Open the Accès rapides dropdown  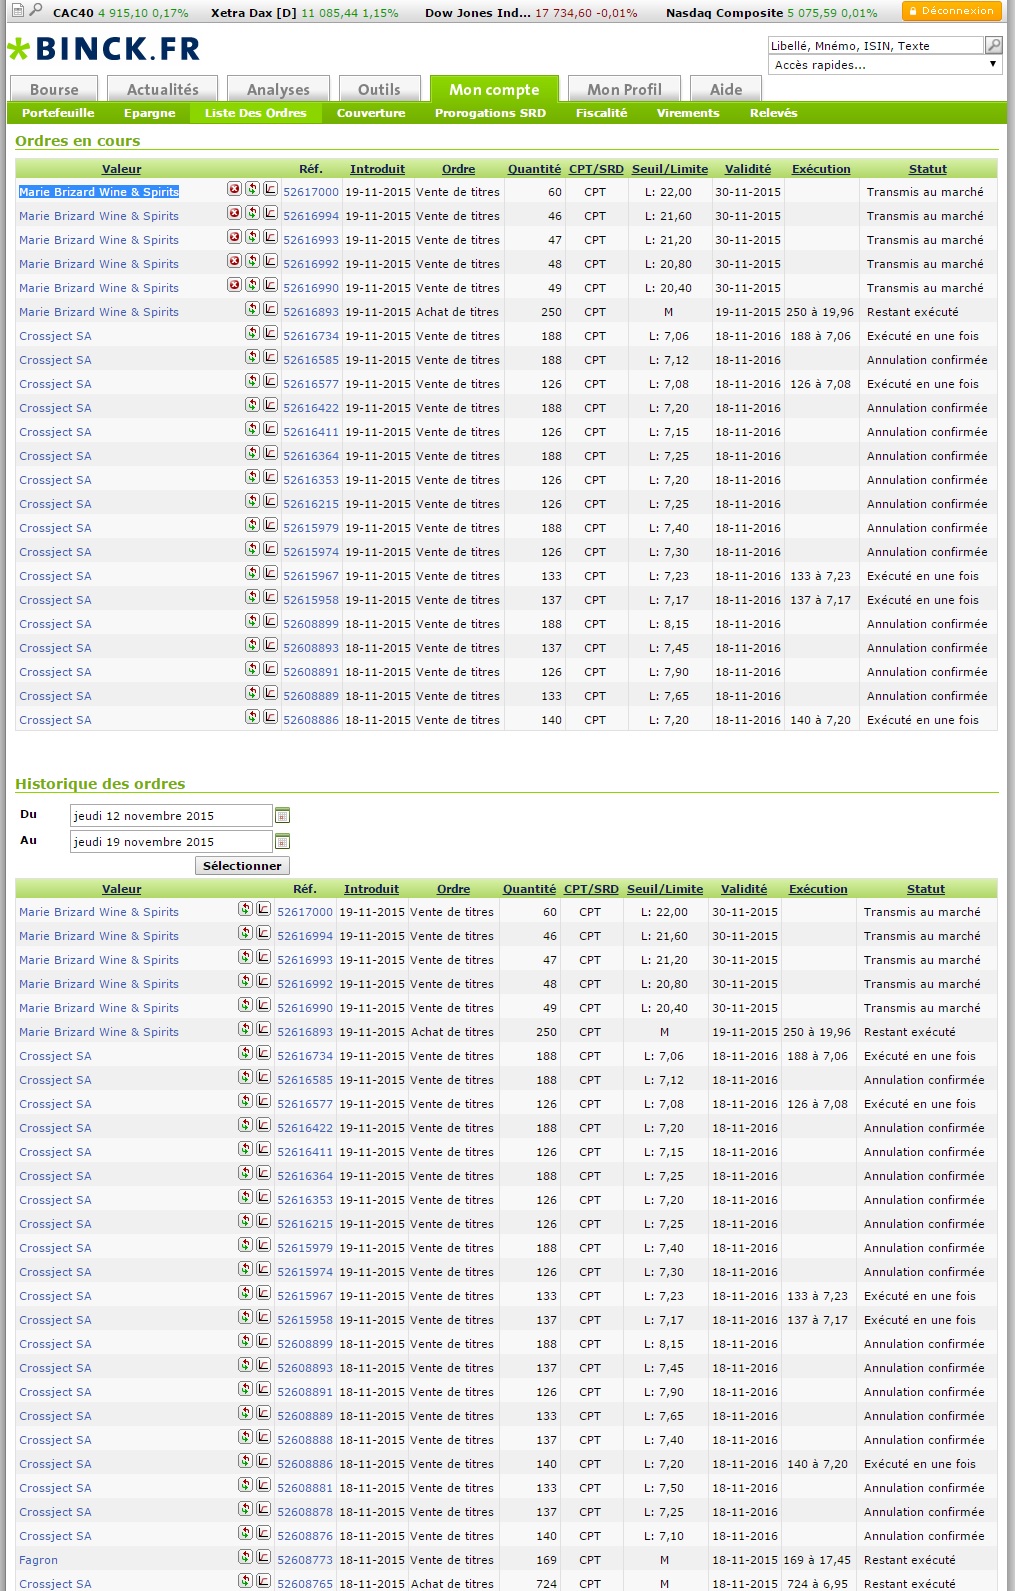tap(885, 65)
